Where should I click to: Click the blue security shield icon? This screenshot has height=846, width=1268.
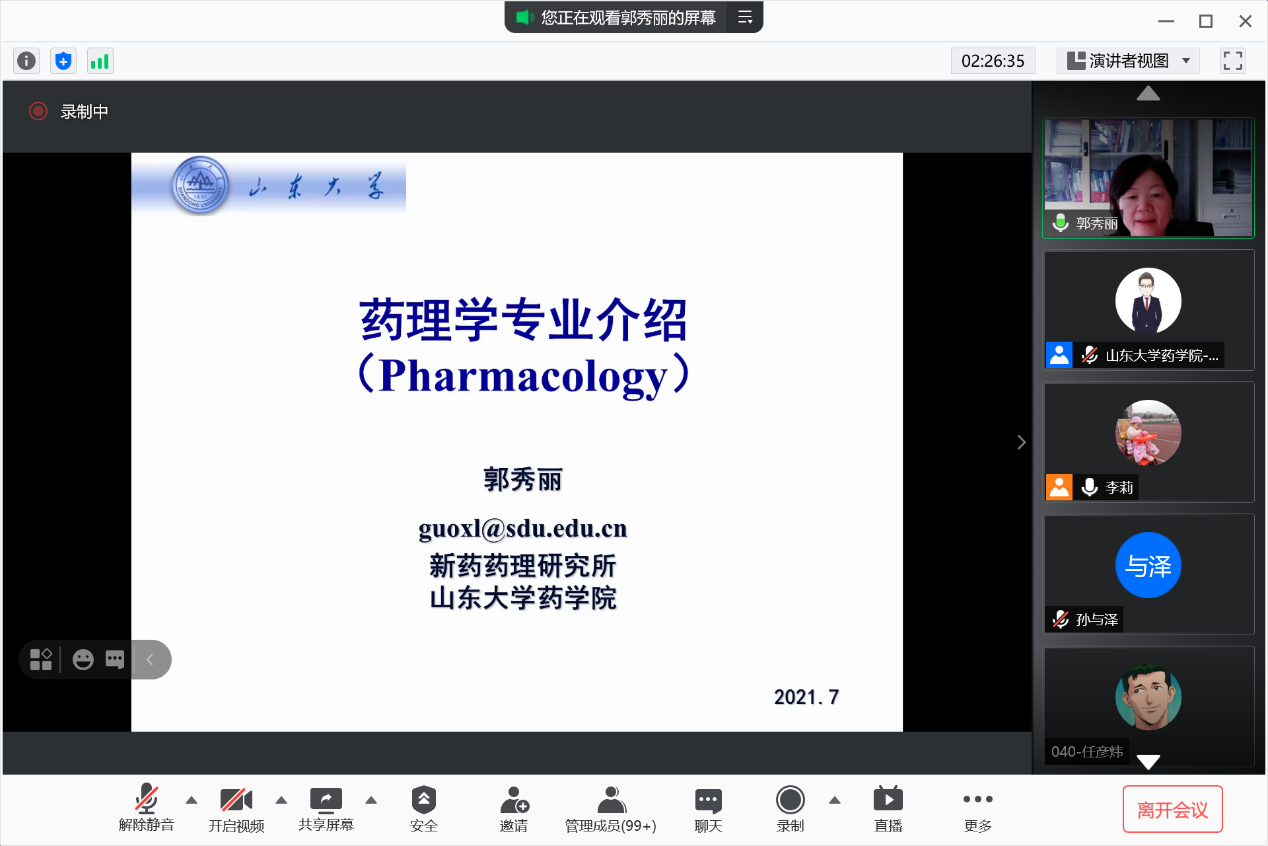pos(63,61)
